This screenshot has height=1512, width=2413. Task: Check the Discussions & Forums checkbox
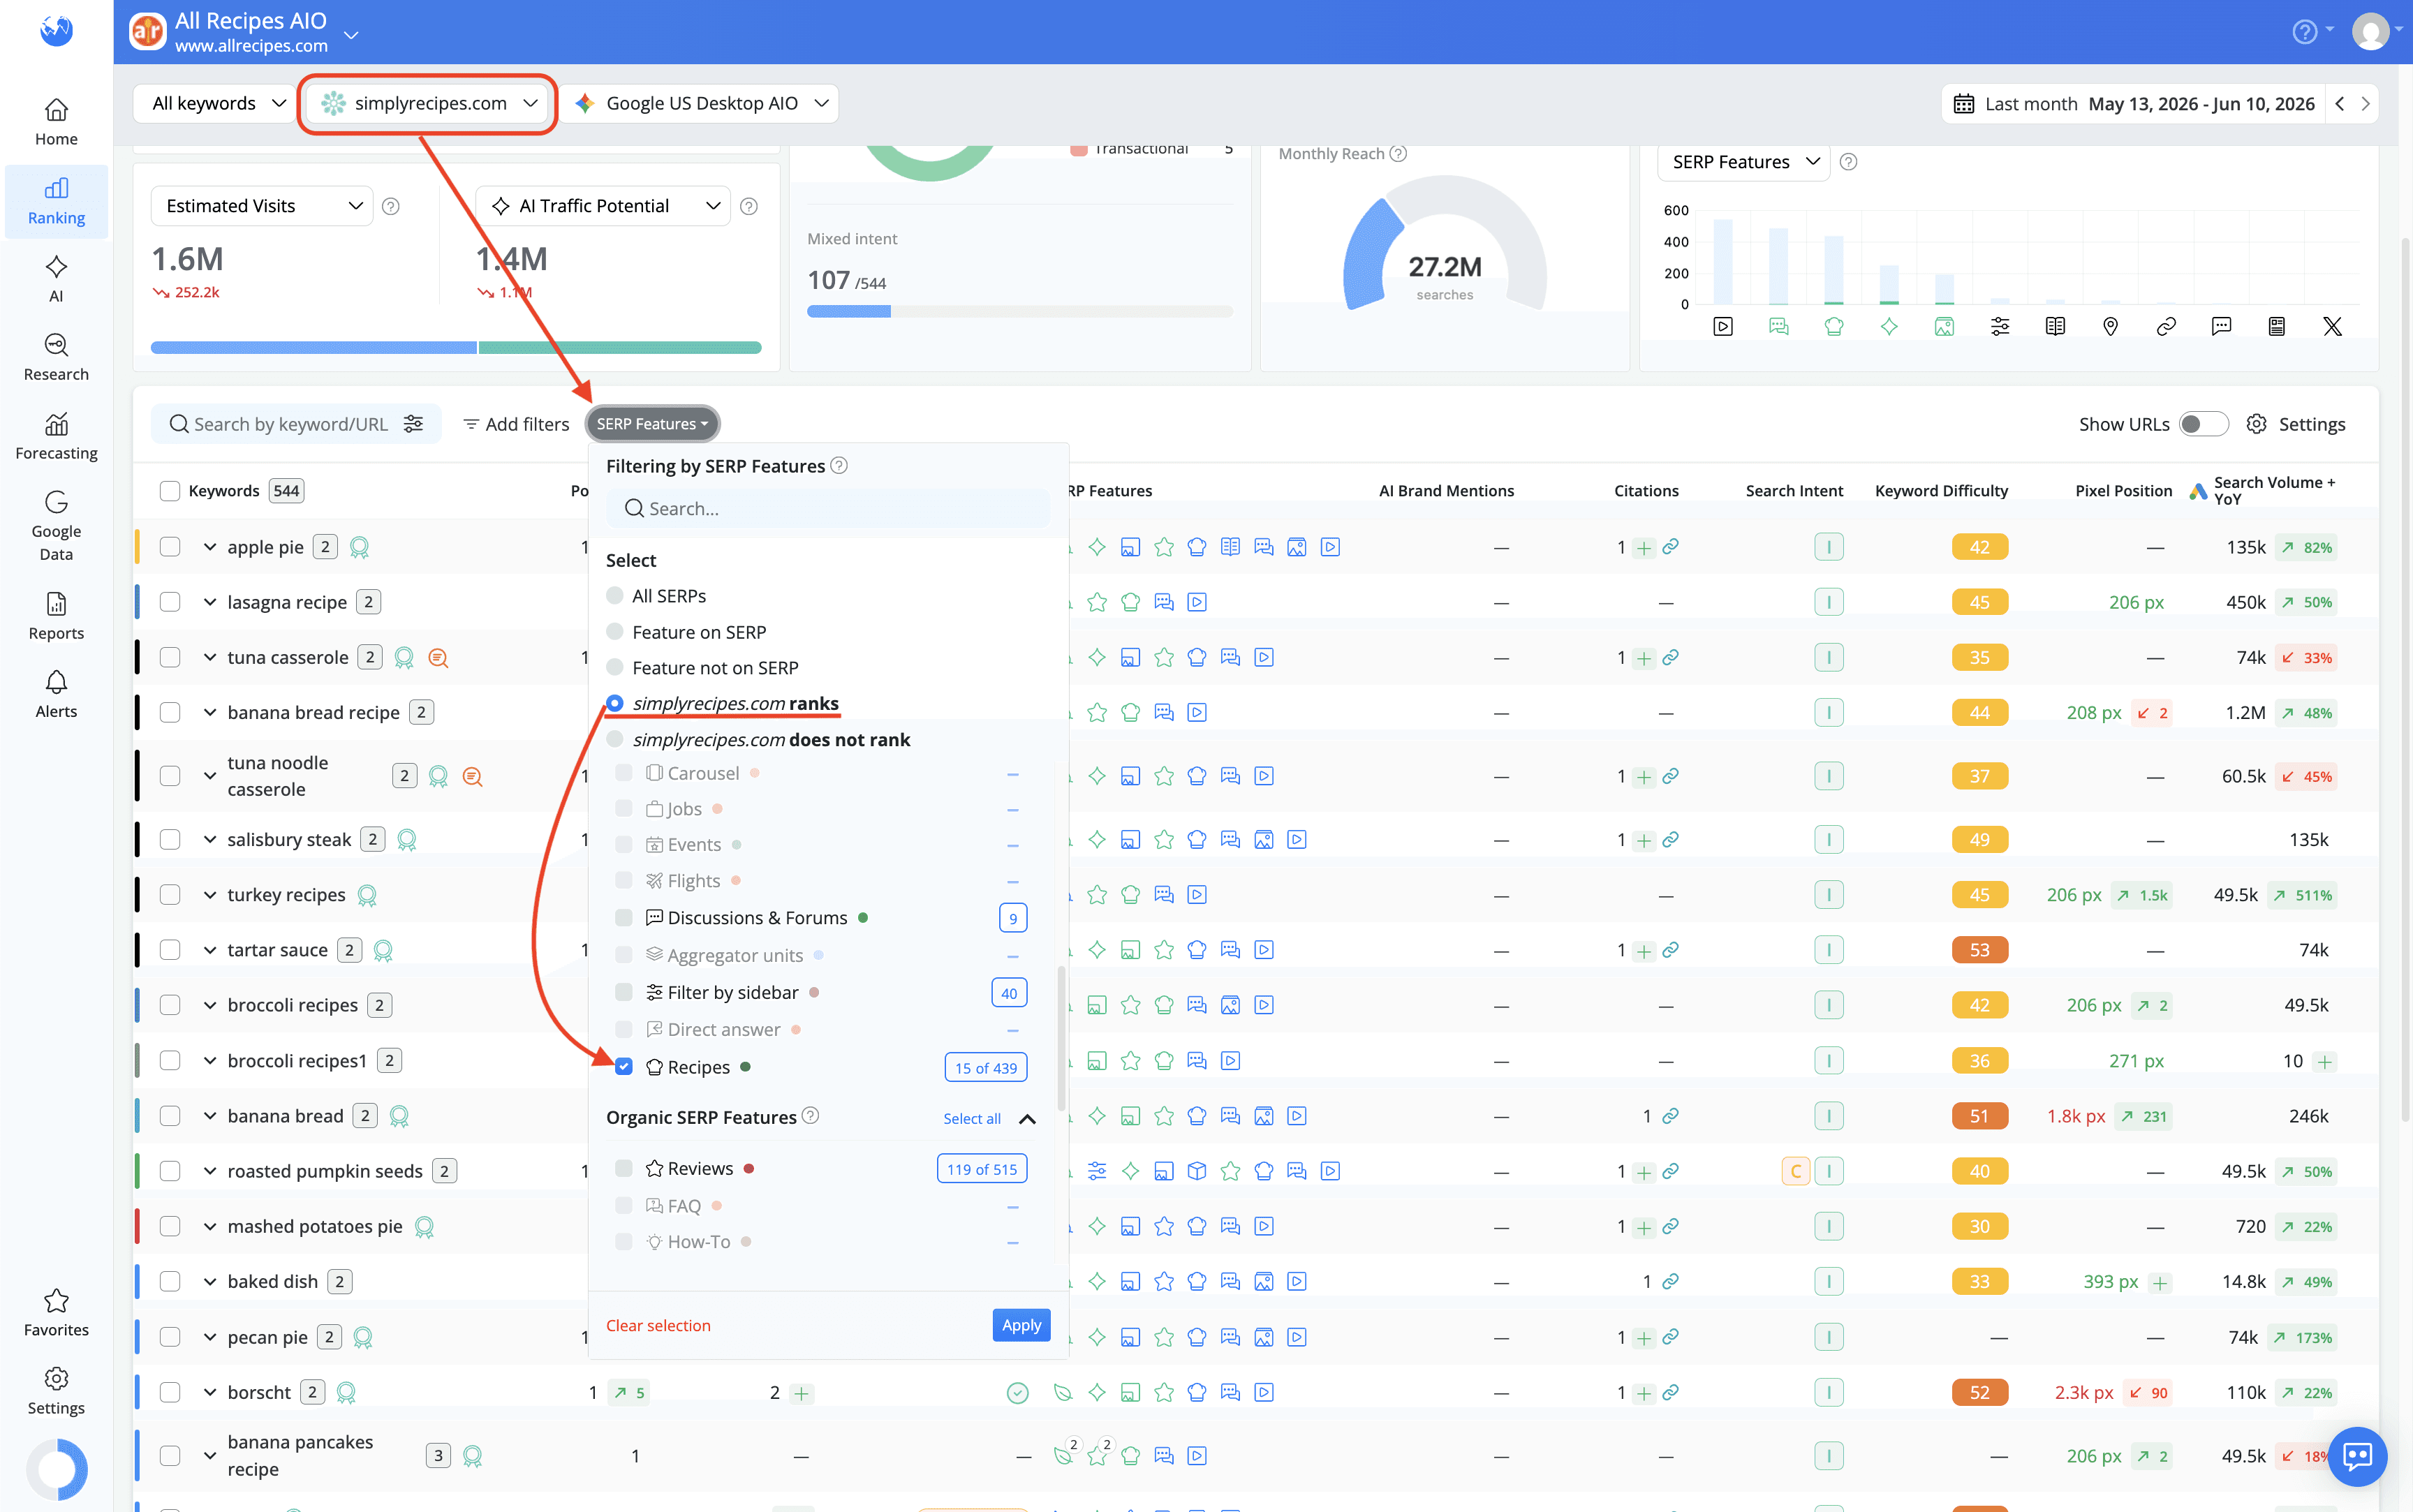click(624, 917)
